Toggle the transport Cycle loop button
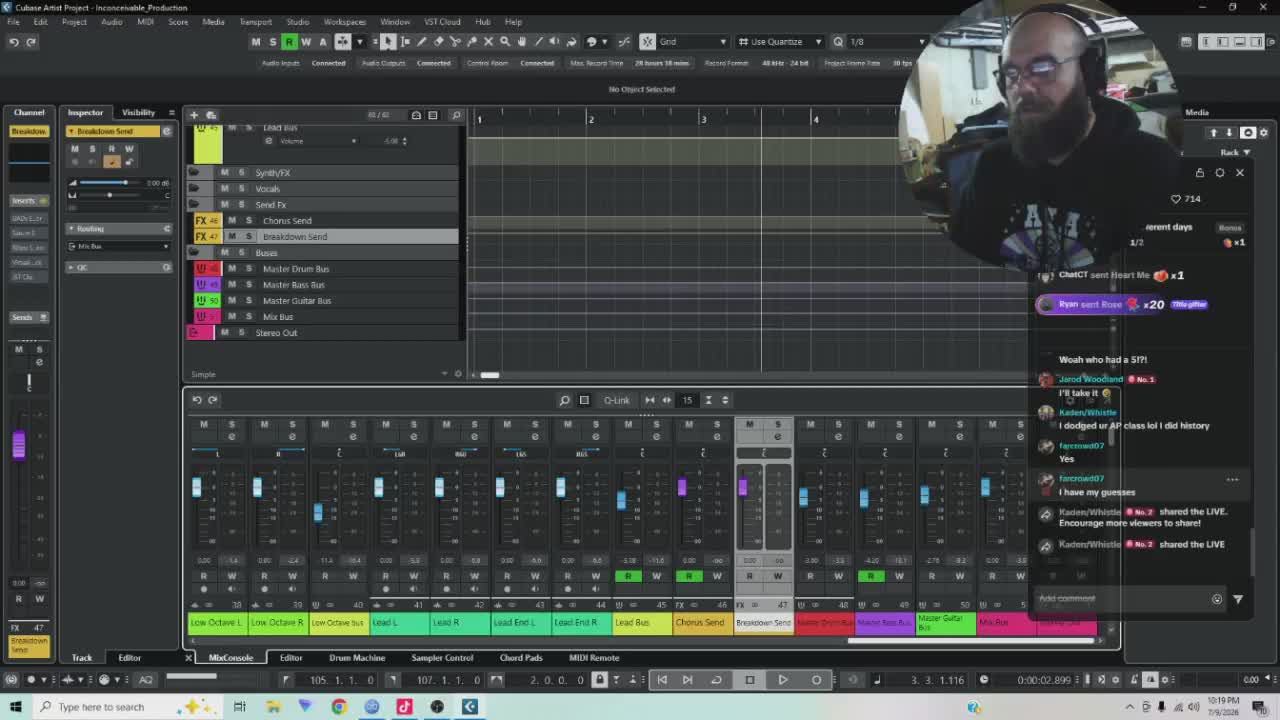Image resolution: width=1280 pixels, height=720 pixels. [x=716, y=680]
